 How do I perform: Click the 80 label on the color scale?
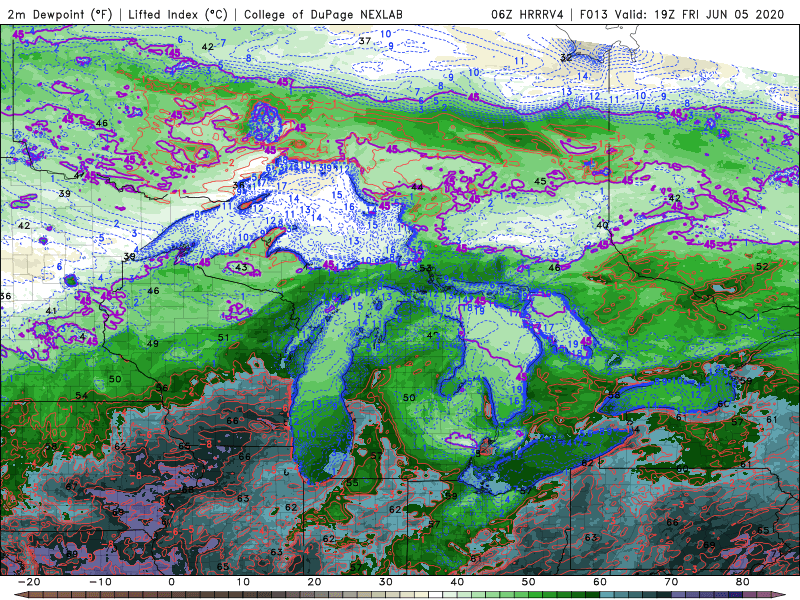743,582
